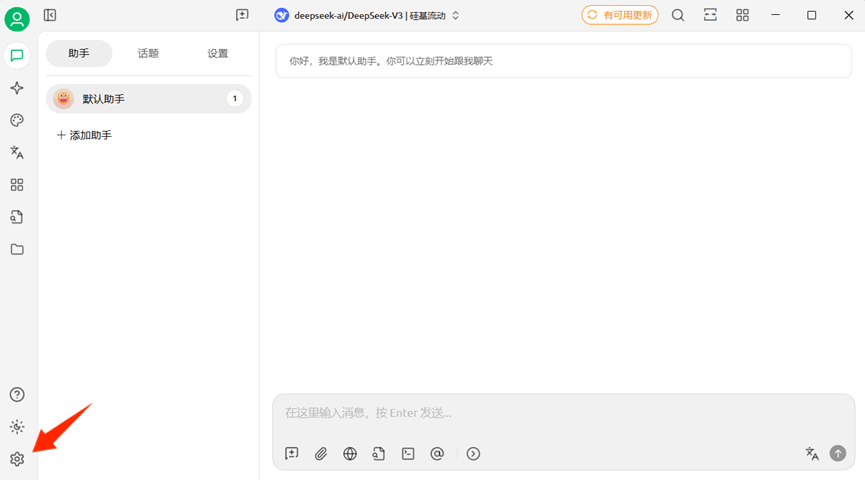The height and width of the screenshot is (480, 865).
Task: Collapse the sidebar panel
Action: [x=50, y=15]
